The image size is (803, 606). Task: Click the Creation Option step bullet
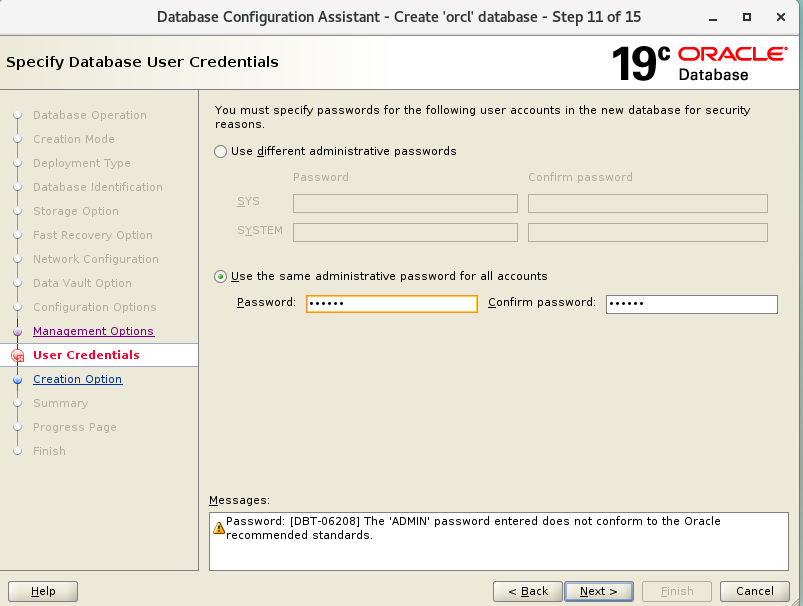pos(17,380)
